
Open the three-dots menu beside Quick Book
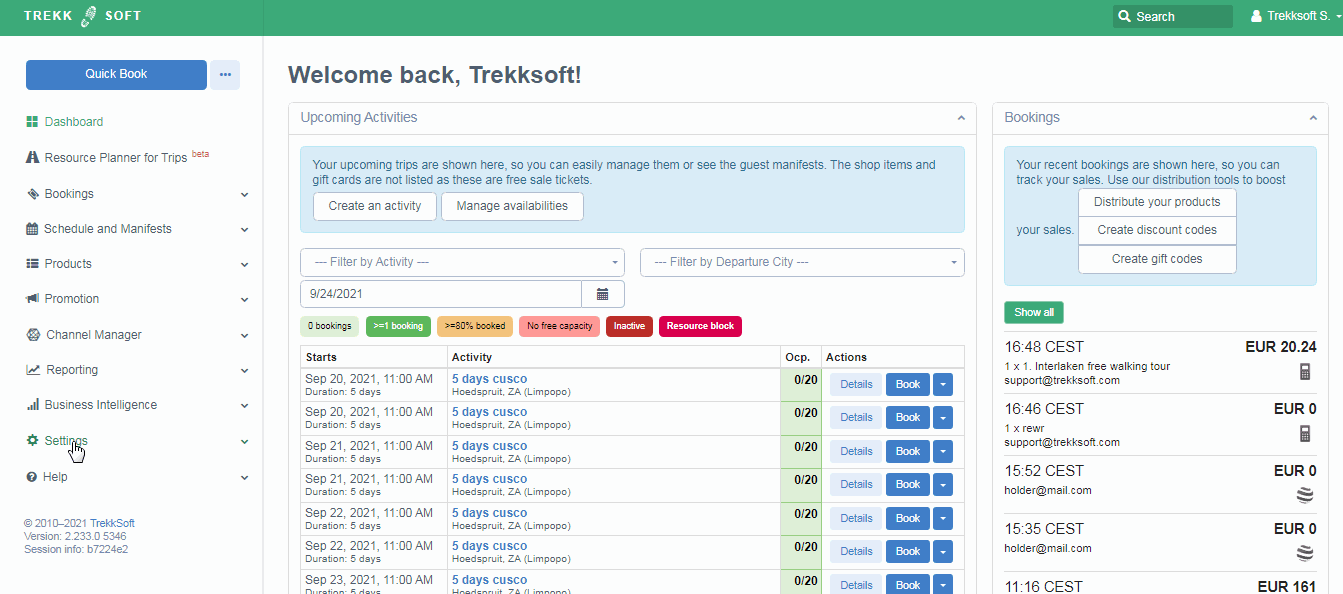(x=225, y=75)
